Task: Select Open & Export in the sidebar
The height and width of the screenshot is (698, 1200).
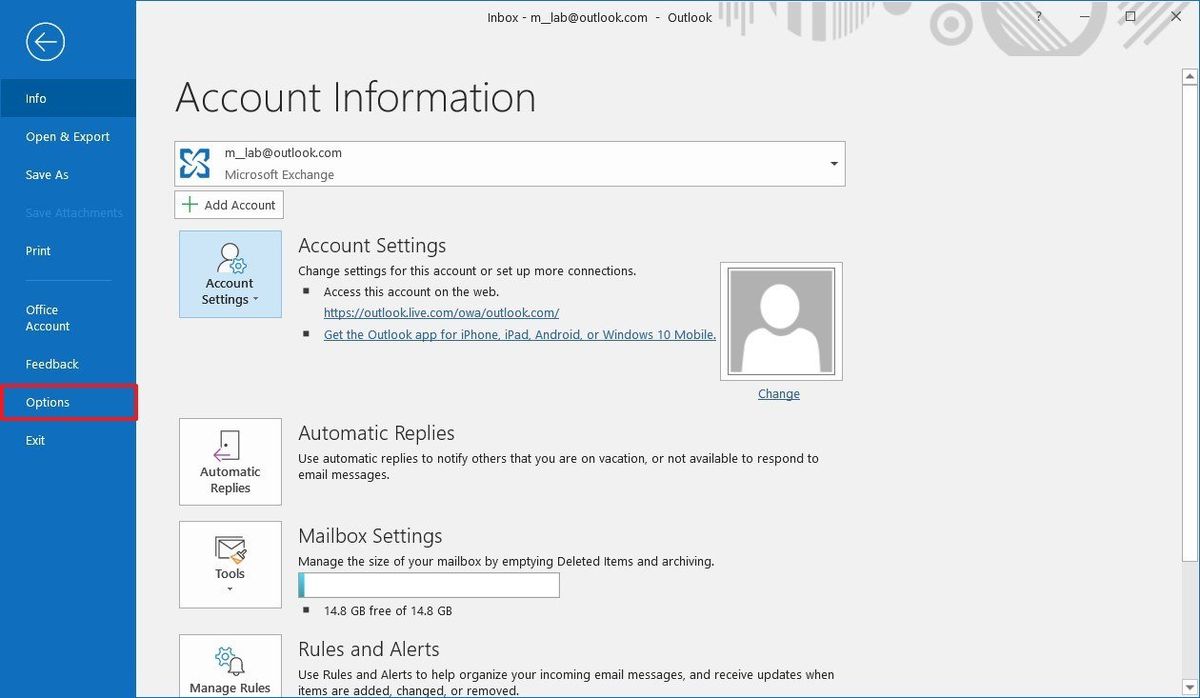Action: 68,136
